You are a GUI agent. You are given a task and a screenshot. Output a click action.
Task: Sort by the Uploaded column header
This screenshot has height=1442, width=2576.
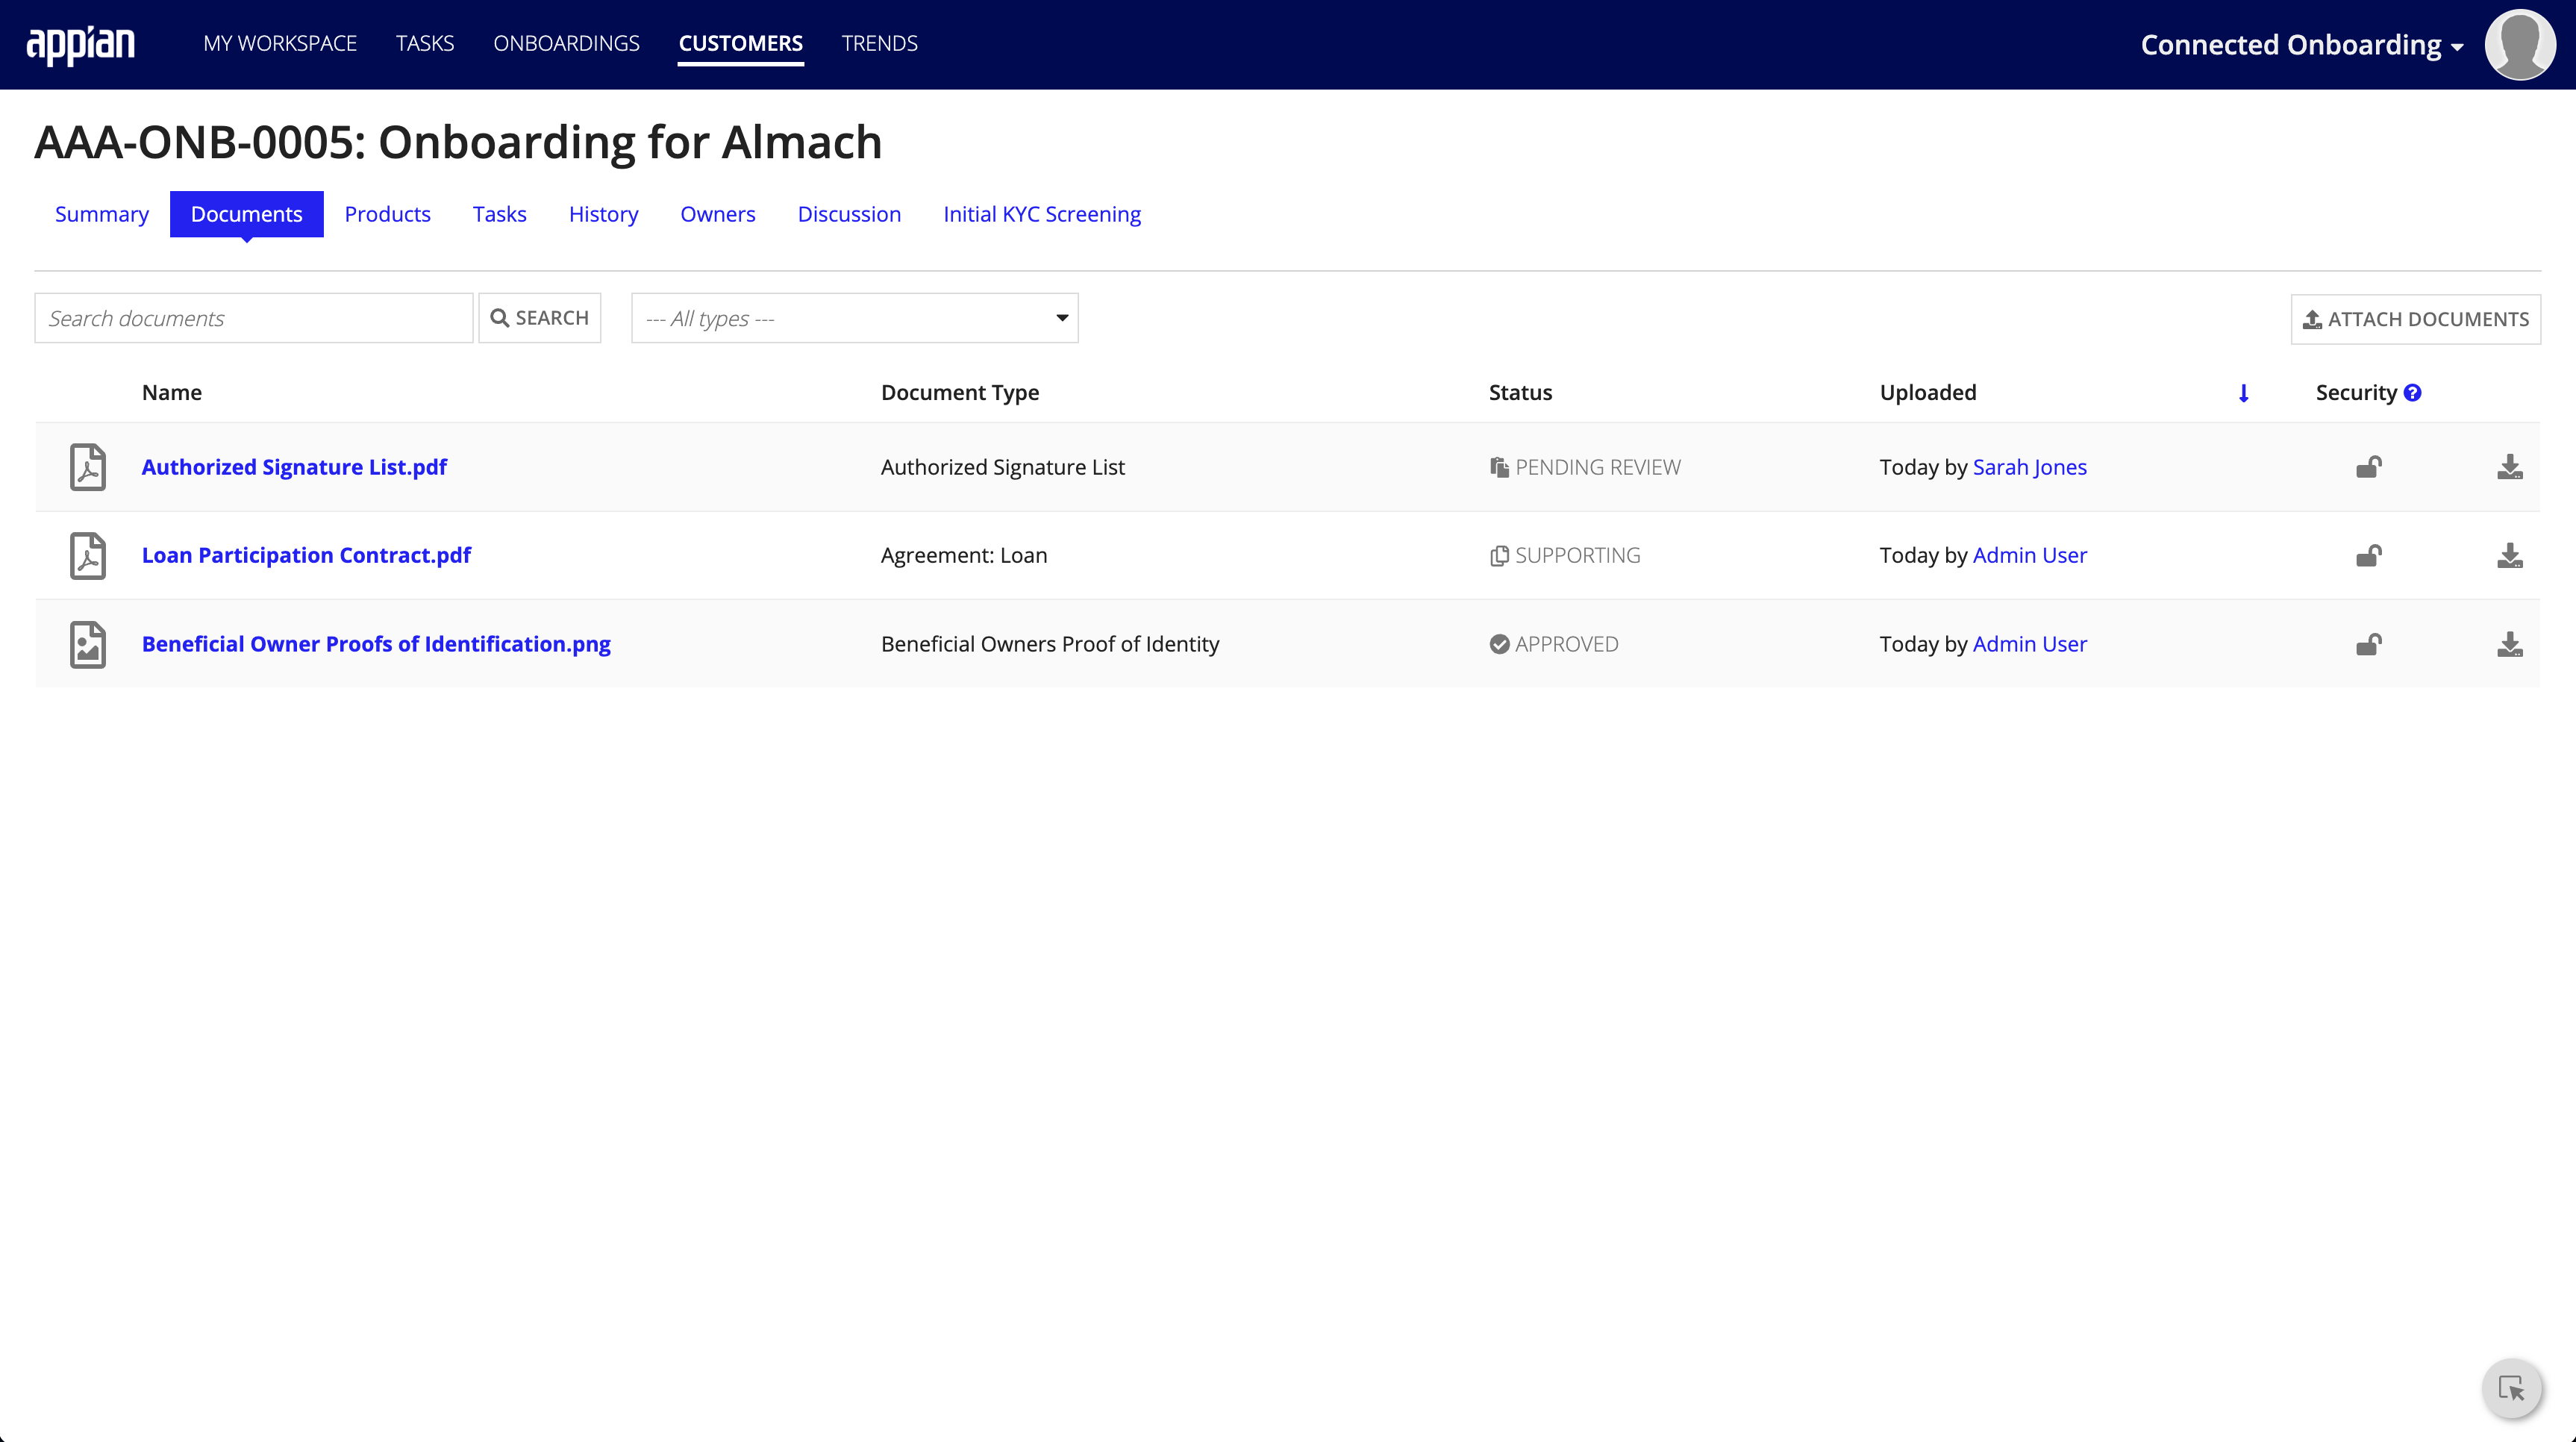pyautogui.click(x=1928, y=393)
